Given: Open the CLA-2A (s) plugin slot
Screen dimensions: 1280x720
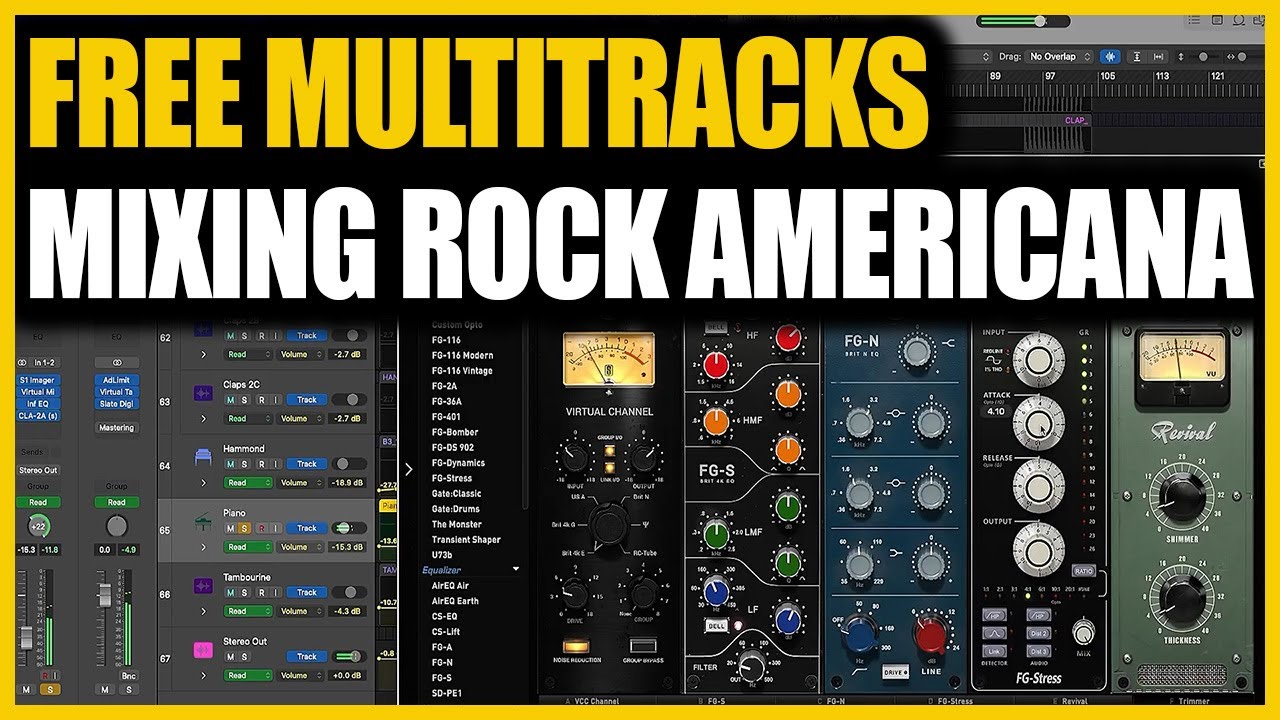Looking at the screenshot, I should click(x=38, y=415).
